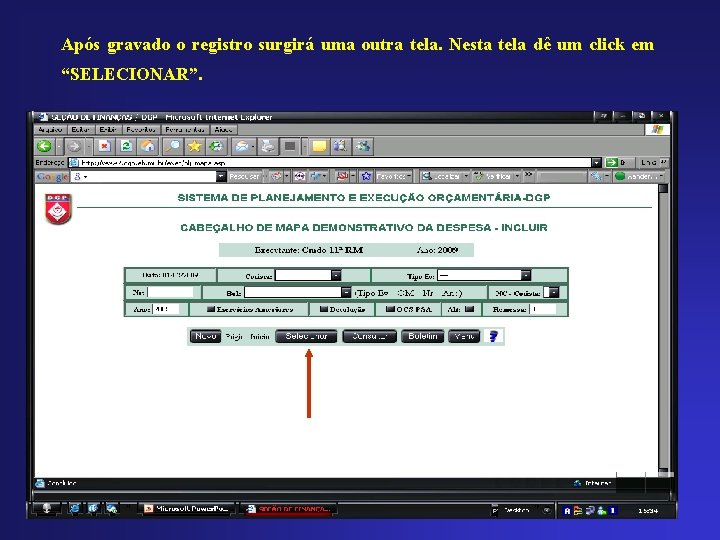Toggle the Devolução checkbox
This screenshot has height=540, width=720.
(323, 309)
